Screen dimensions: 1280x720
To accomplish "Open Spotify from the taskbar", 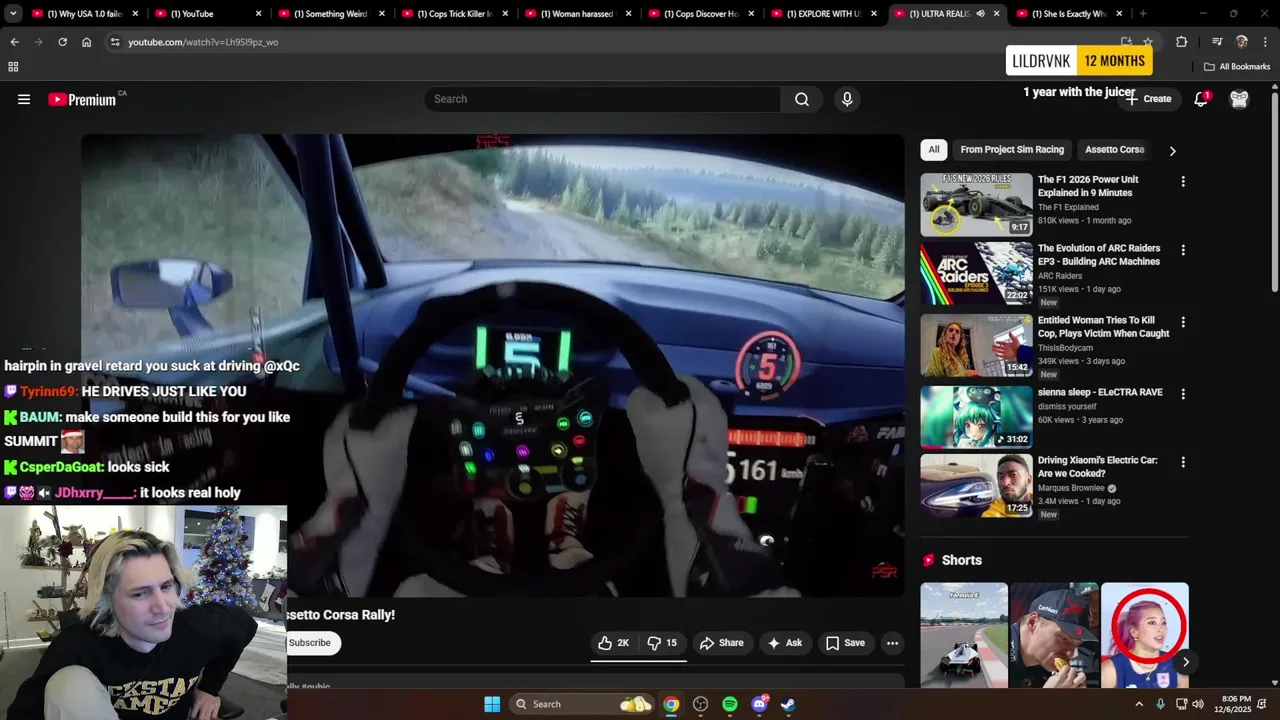I will tap(730, 704).
